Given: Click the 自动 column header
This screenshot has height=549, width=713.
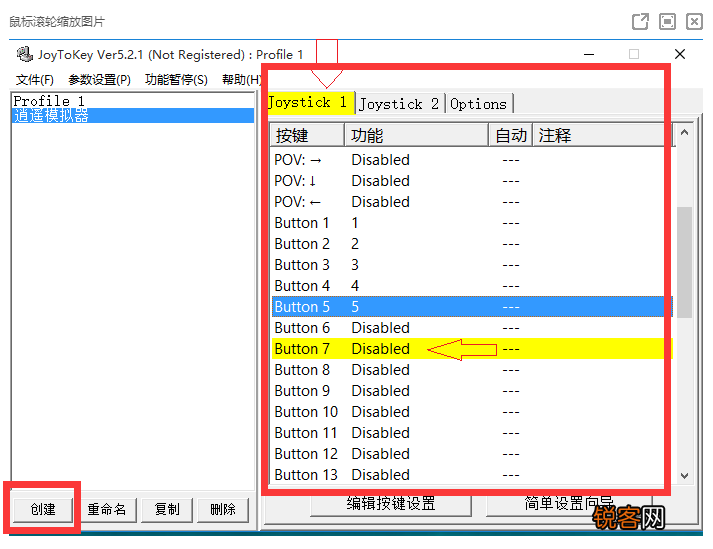Looking at the screenshot, I should click(511, 135).
